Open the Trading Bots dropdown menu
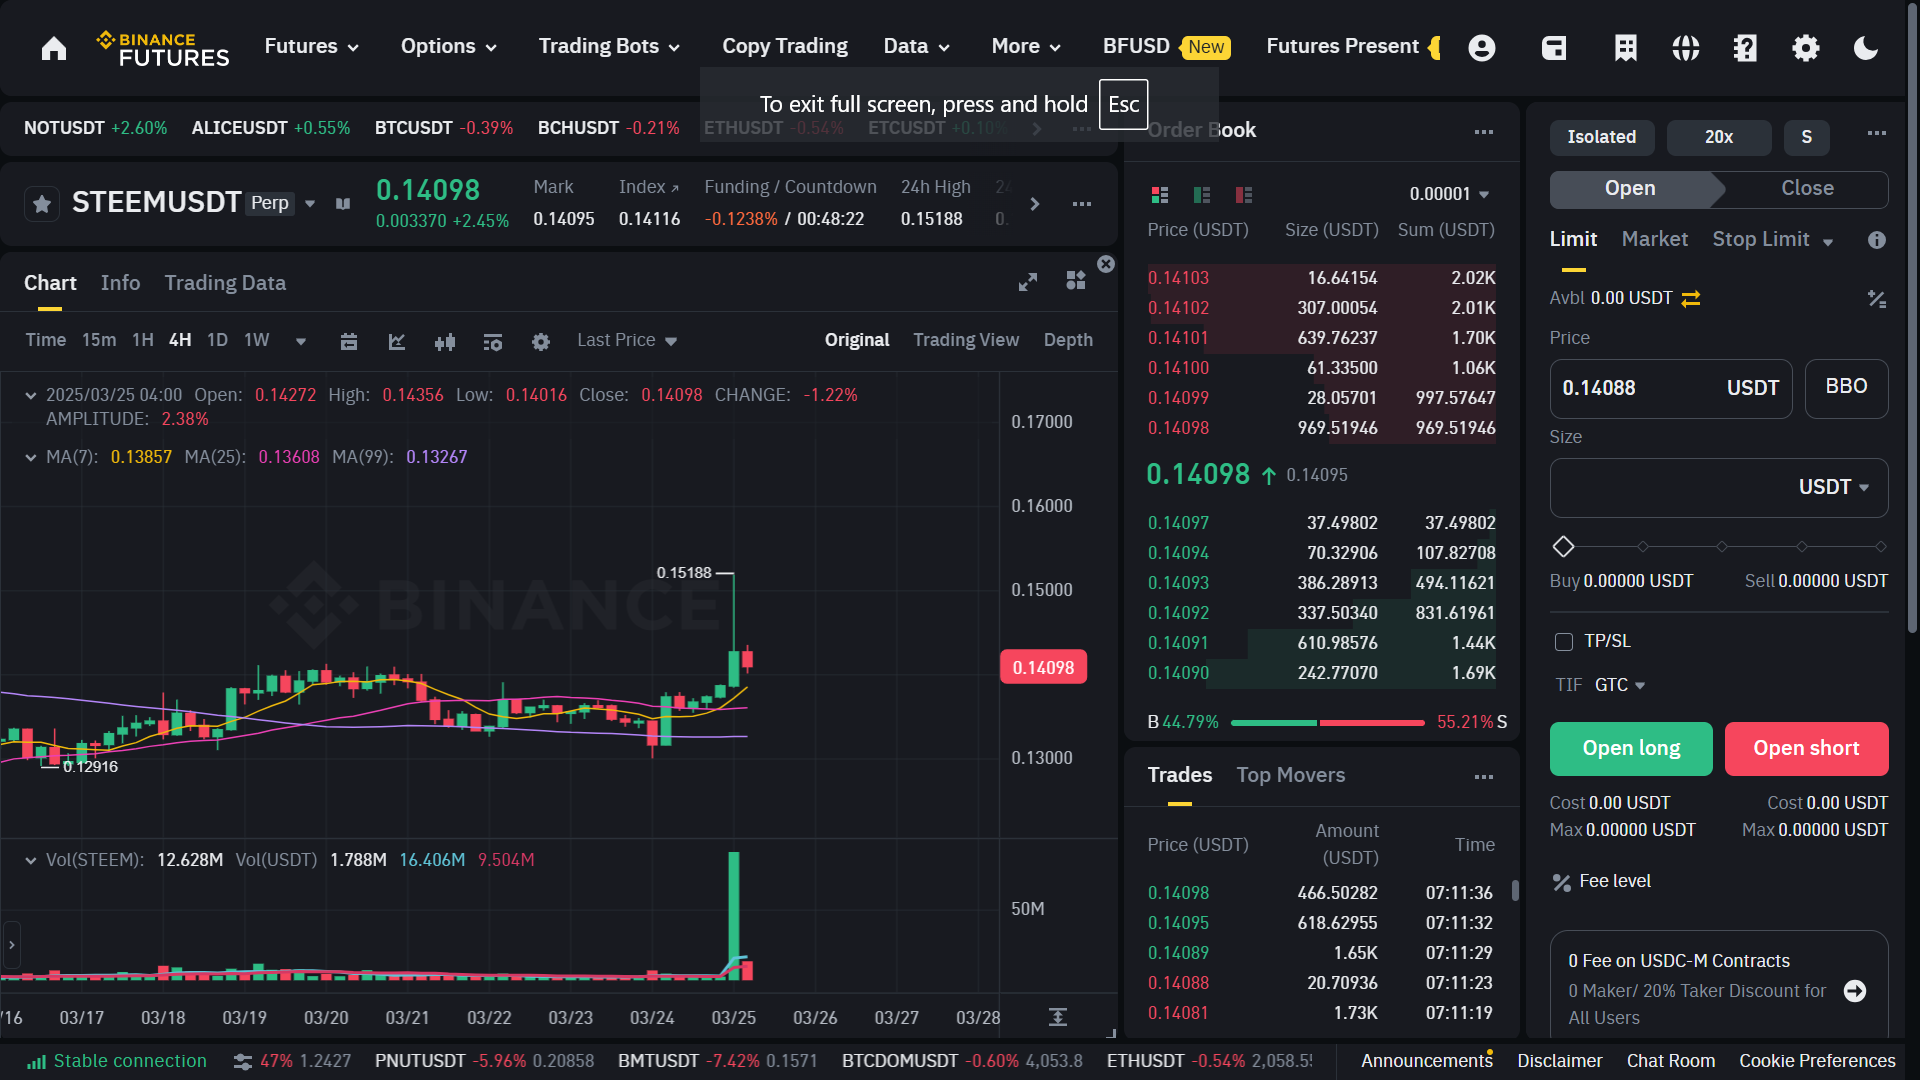Viewport: 1920px width, 1080px height. (x=609, y=47)
